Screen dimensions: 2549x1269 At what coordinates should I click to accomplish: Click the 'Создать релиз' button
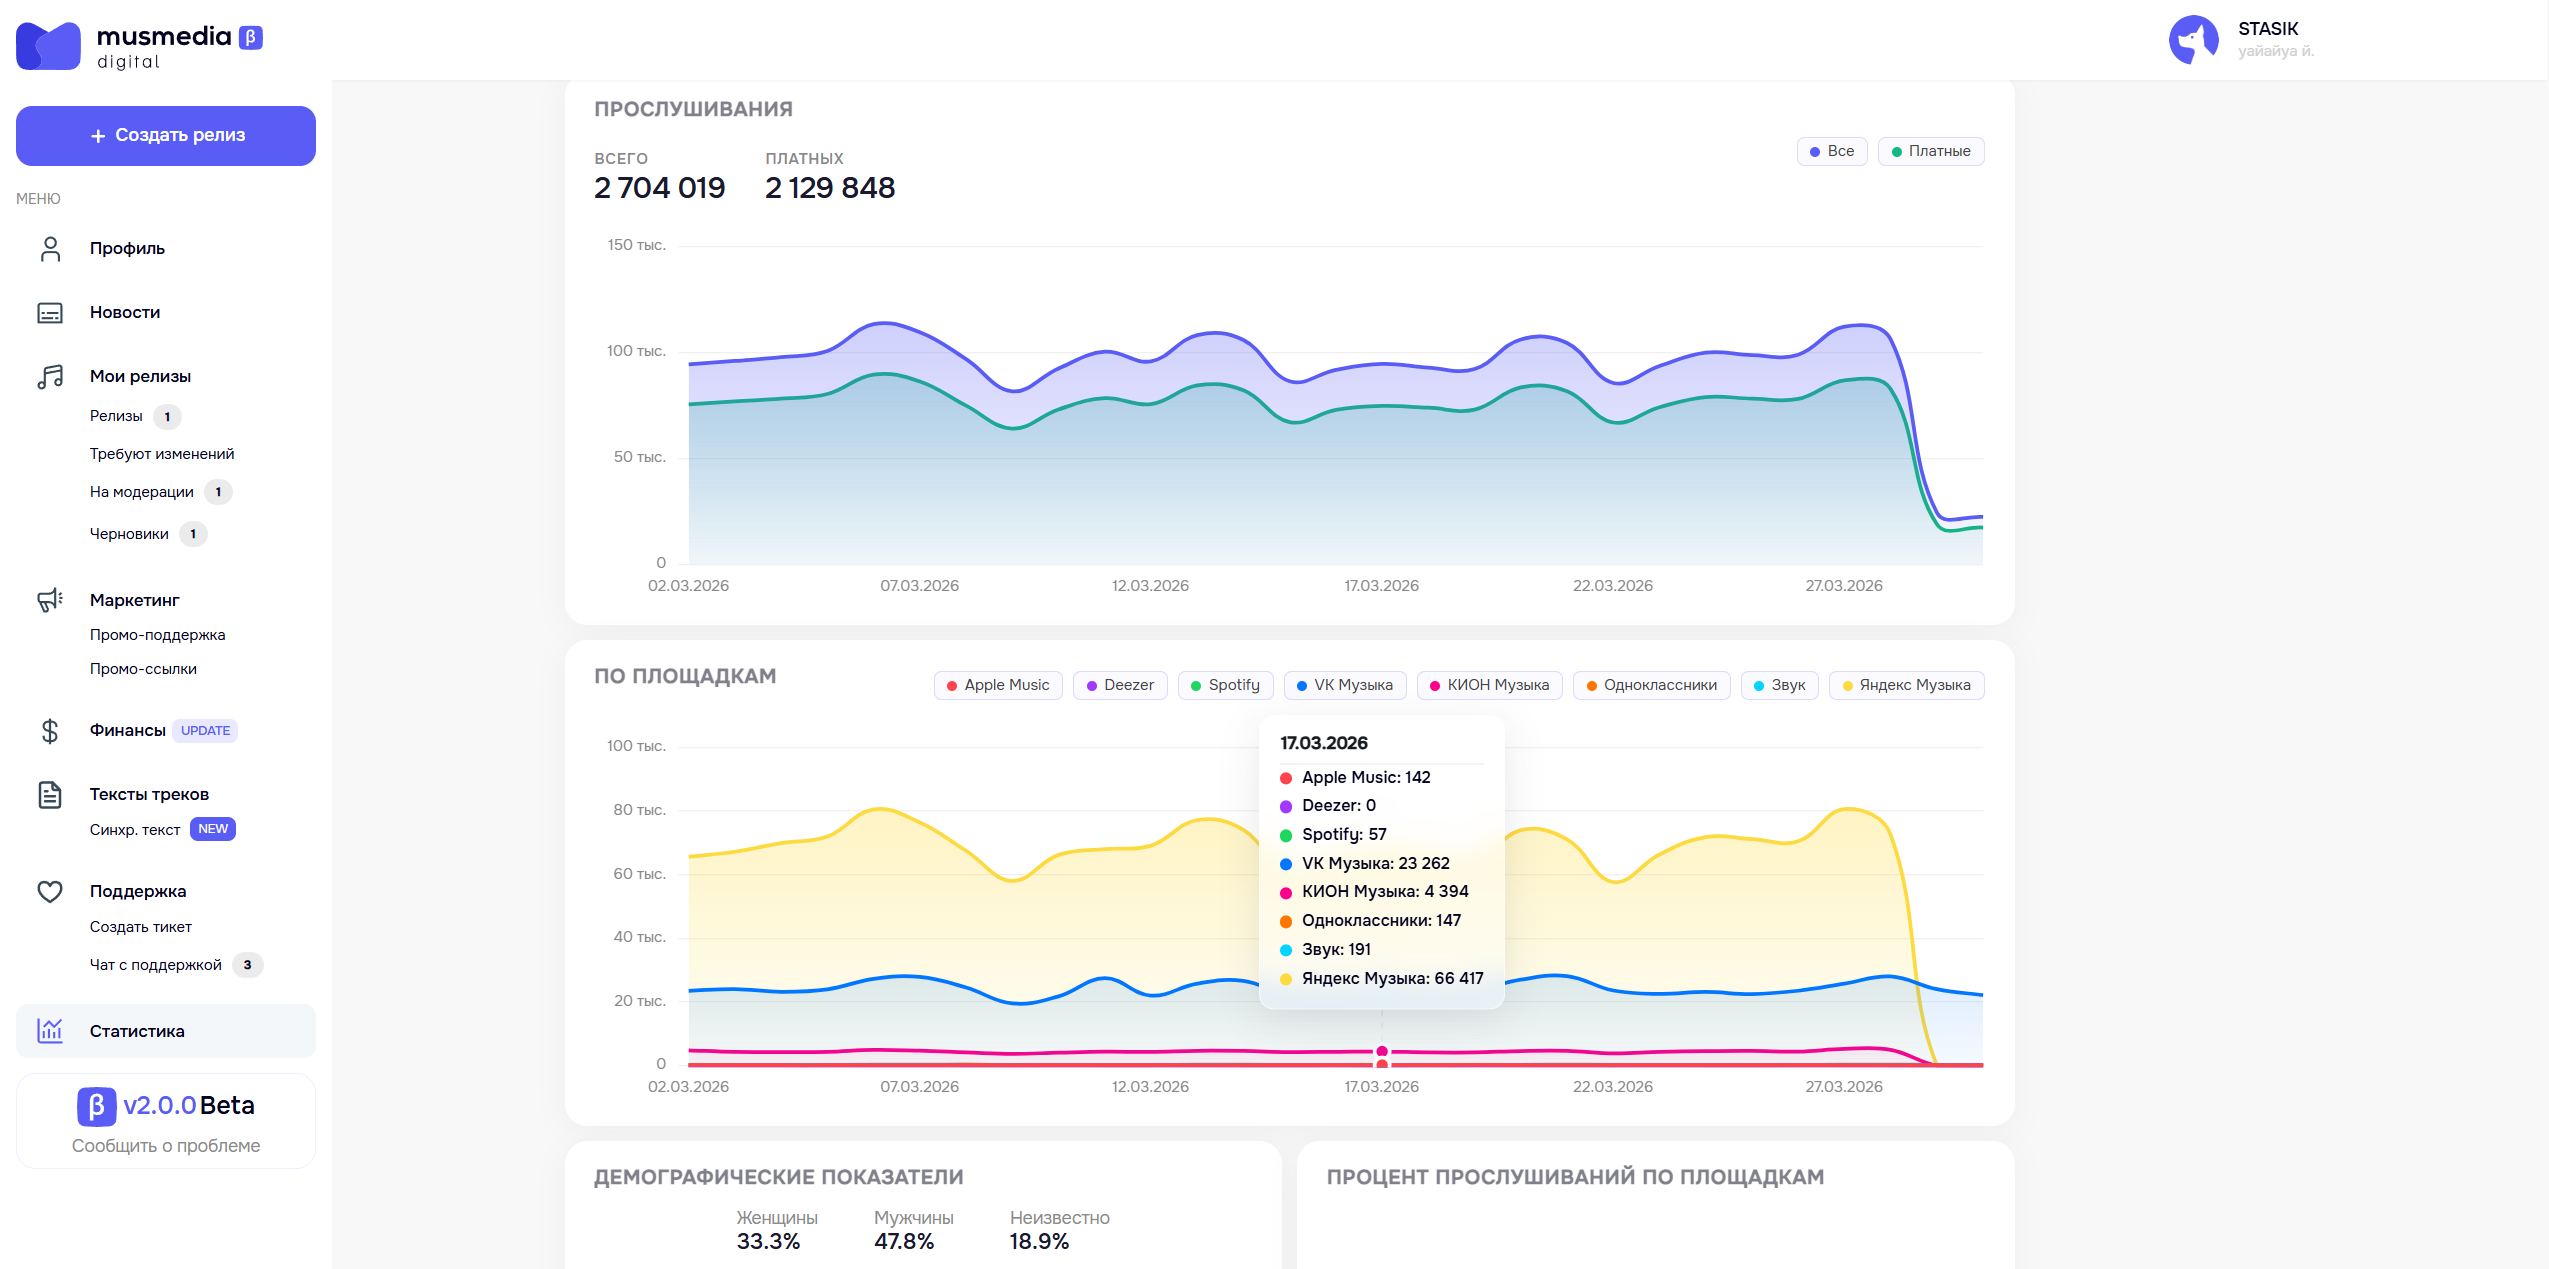point(166,136)
